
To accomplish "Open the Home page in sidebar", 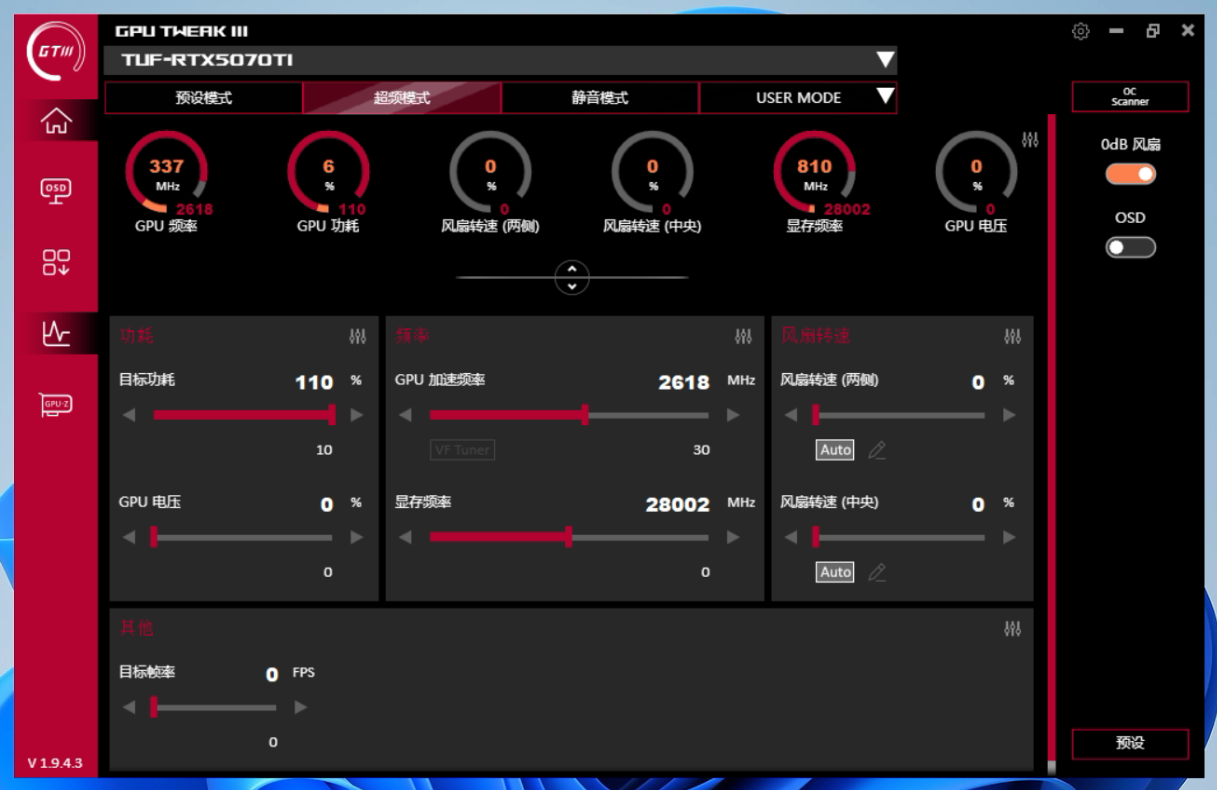I will (x=56, y=121).
